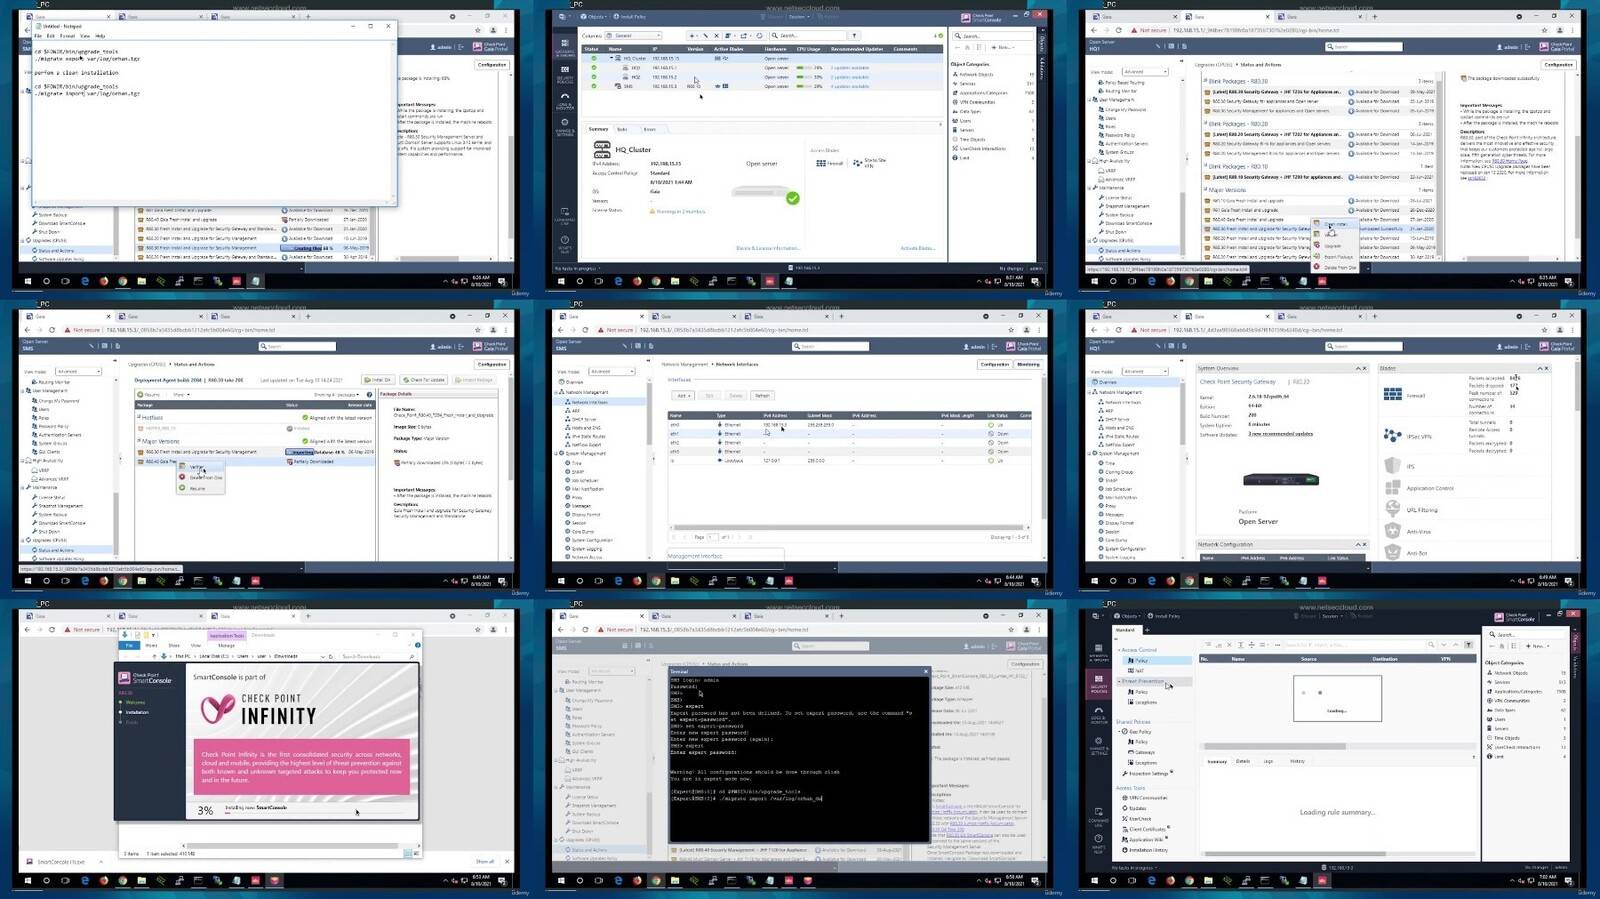Click the URL Filtering blade icon
Image resolution: width=1600 pixels, height=899 pixels.
tap(1393, 510)
